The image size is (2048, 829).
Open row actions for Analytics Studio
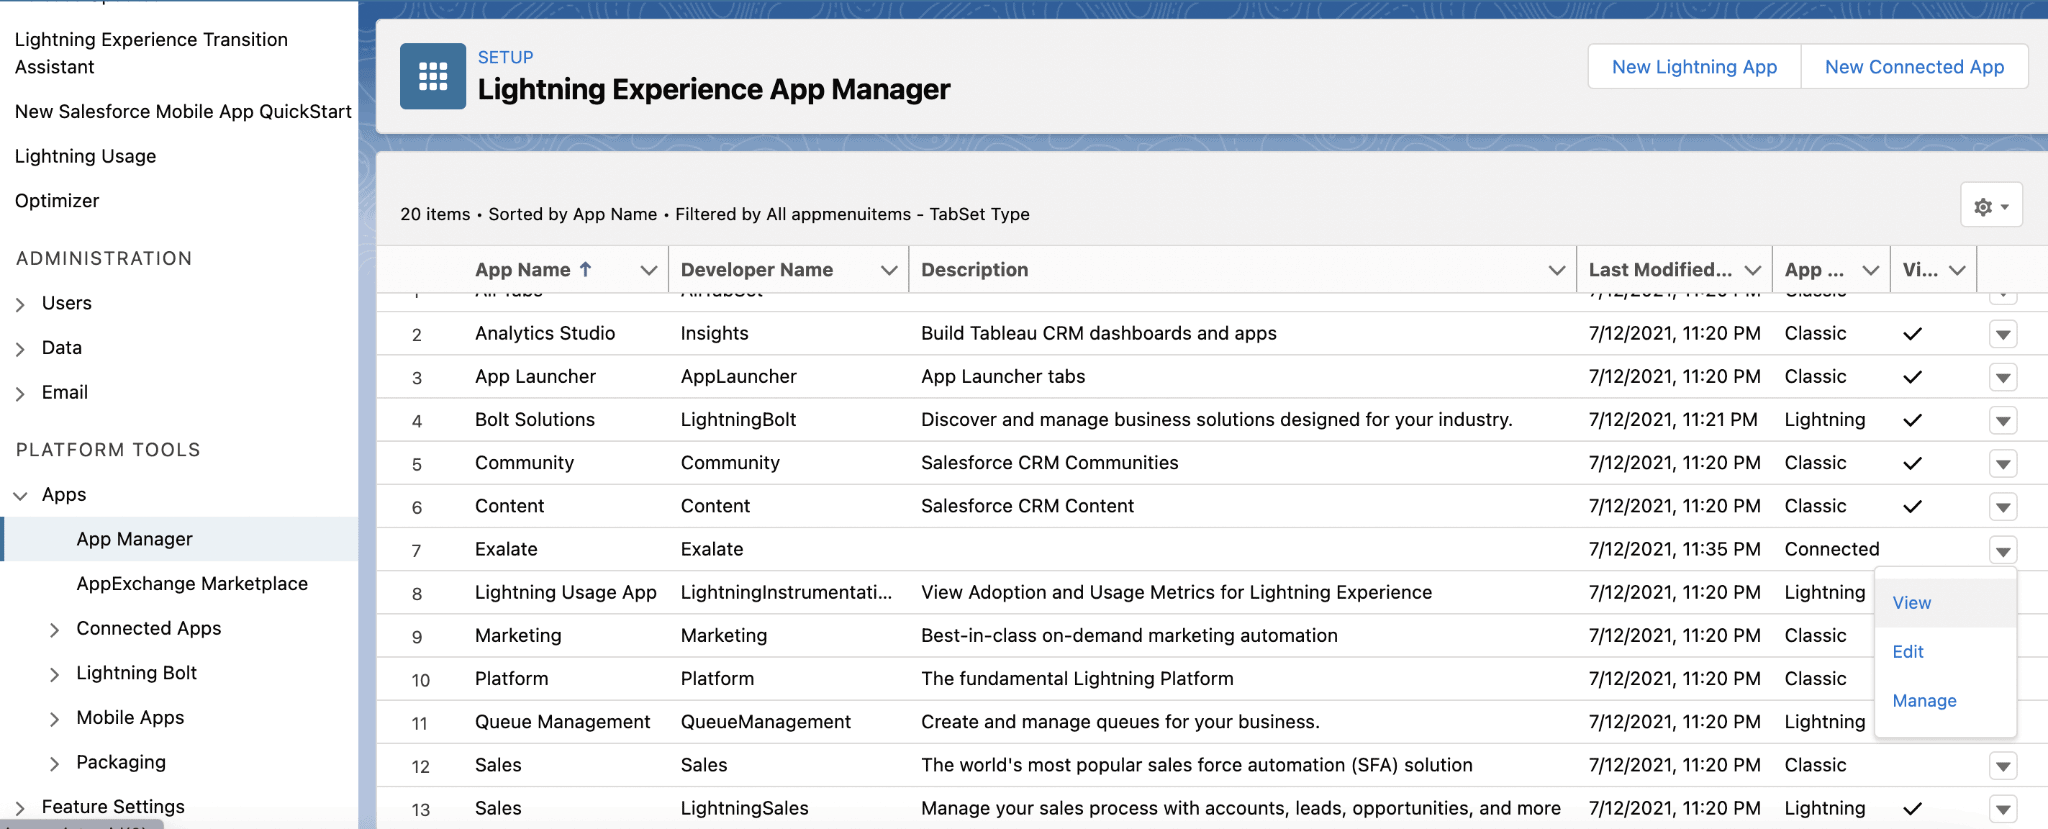pyautogui.click(x=2003, y=334)
